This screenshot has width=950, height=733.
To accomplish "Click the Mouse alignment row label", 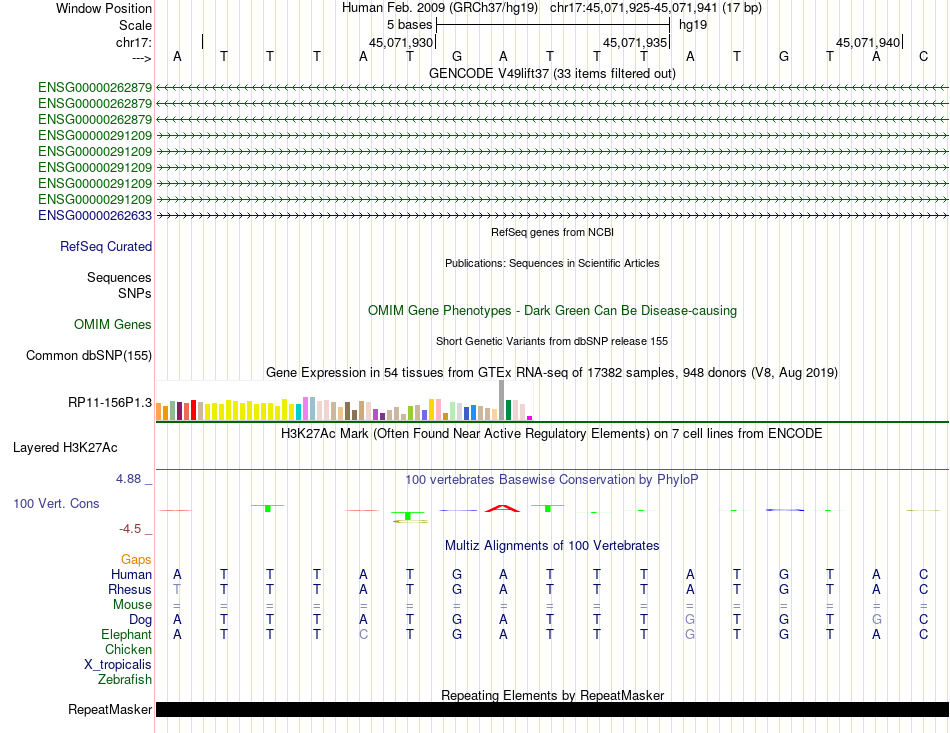I will 133,605.
